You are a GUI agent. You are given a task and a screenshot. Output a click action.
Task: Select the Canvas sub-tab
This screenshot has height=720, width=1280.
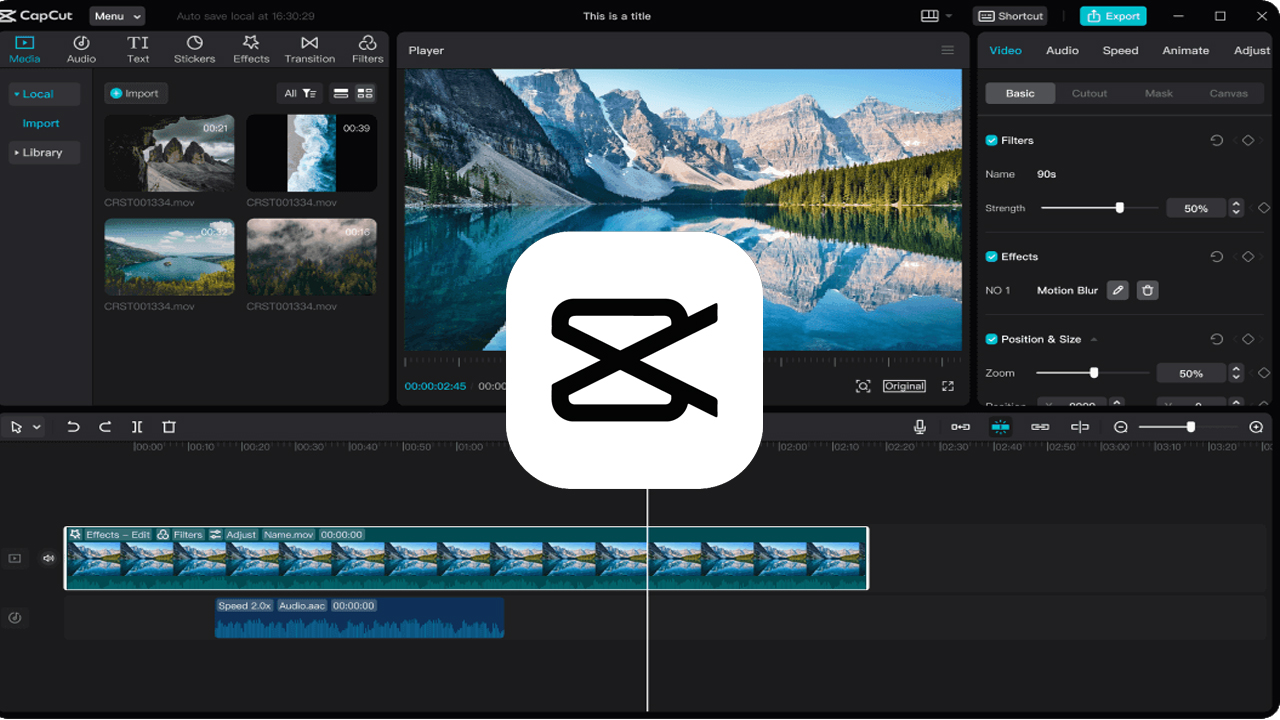coord(1228,93)
